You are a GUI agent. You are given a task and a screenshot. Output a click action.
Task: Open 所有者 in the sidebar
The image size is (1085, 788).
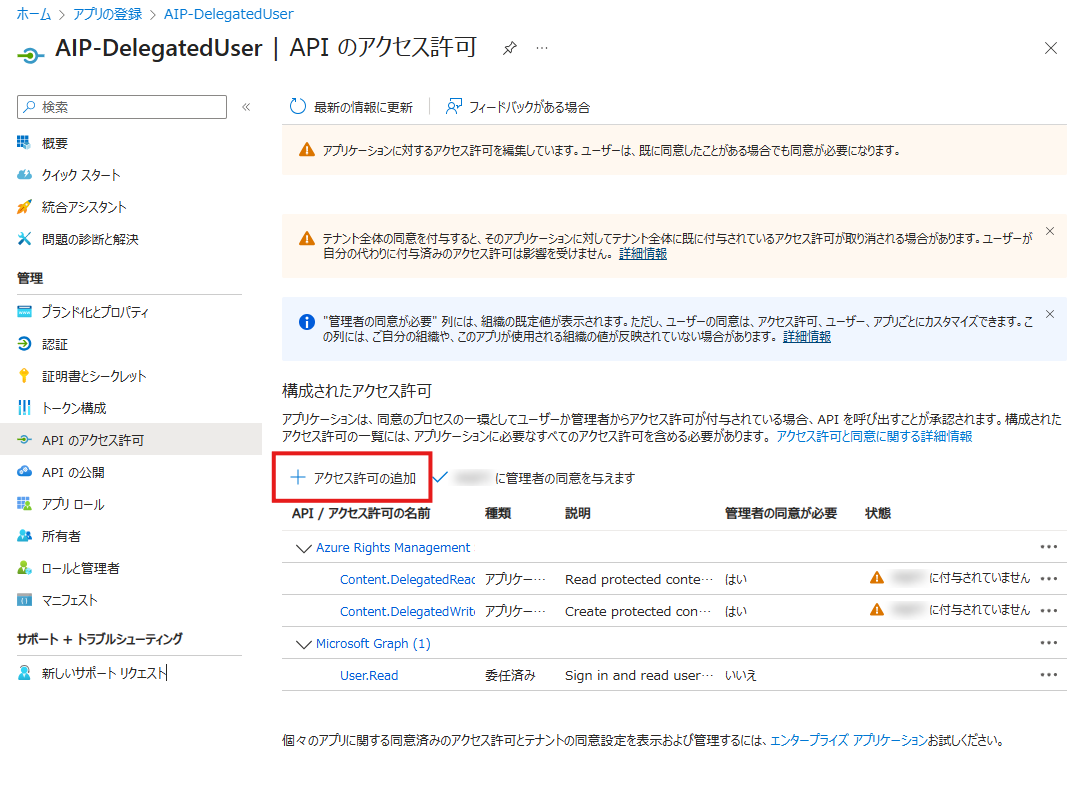[x=61, y=535]
